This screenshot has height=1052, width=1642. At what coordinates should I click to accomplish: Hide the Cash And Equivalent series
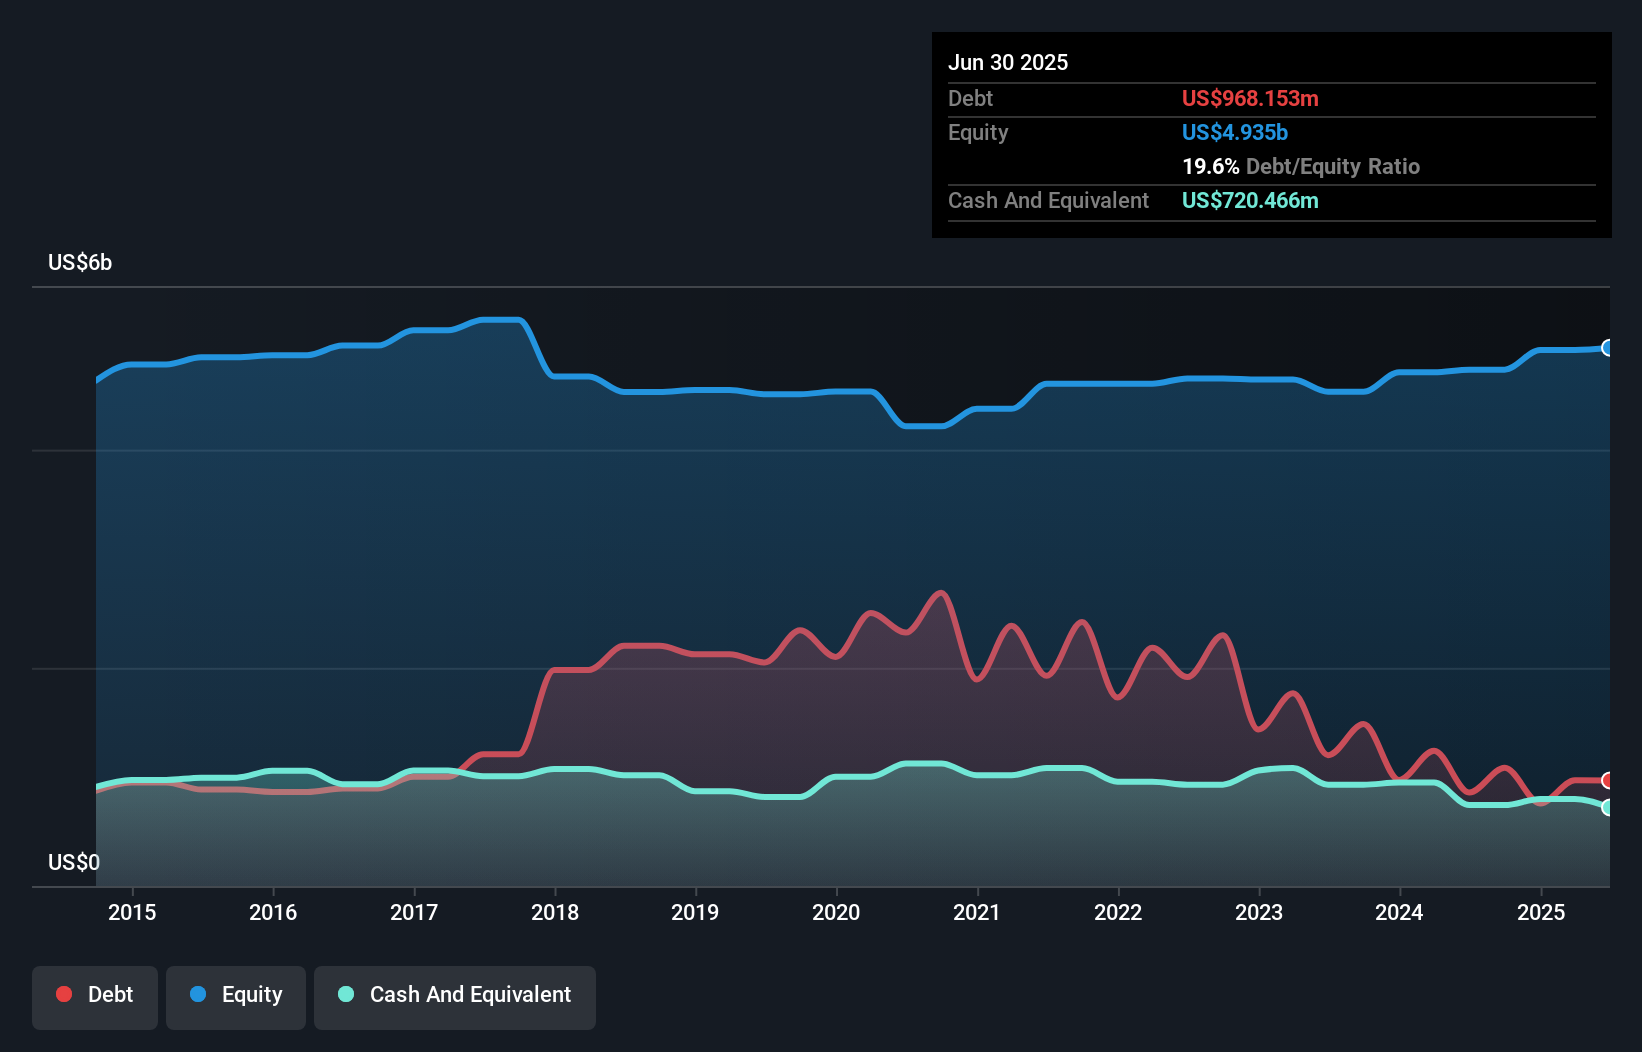[x=455, y=995]
